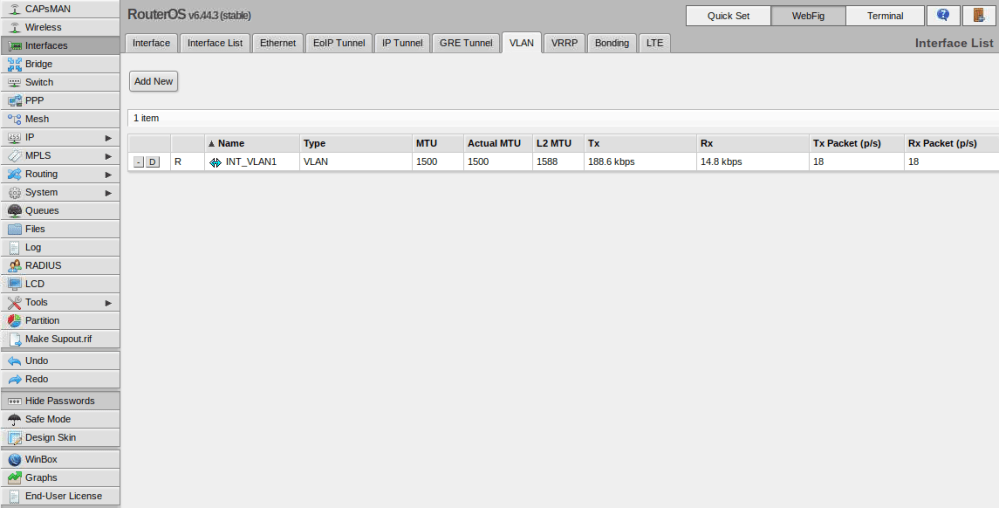The width and height of the screenshot is (999, 508).
Task: Click the Make Supout.rif icon
Action: point(15,339)
